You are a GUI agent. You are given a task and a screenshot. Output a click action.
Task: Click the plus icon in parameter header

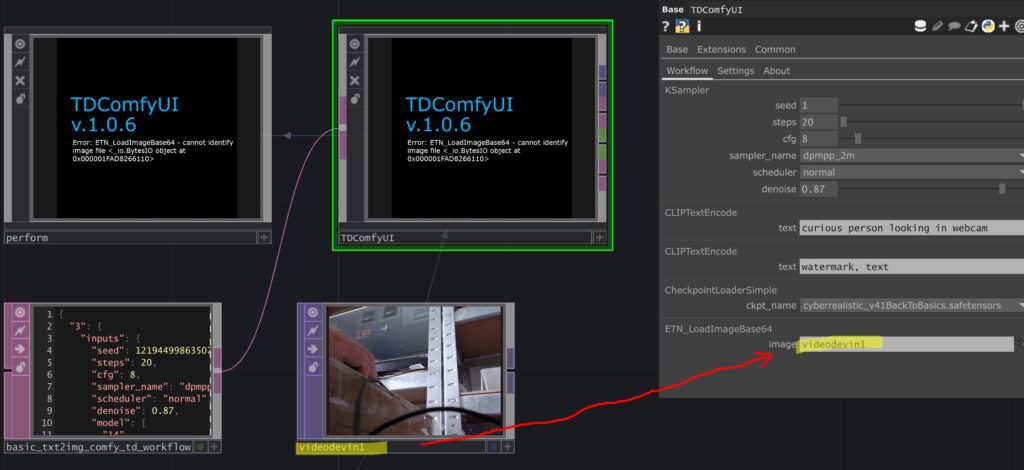click(x=1004, y=26)
